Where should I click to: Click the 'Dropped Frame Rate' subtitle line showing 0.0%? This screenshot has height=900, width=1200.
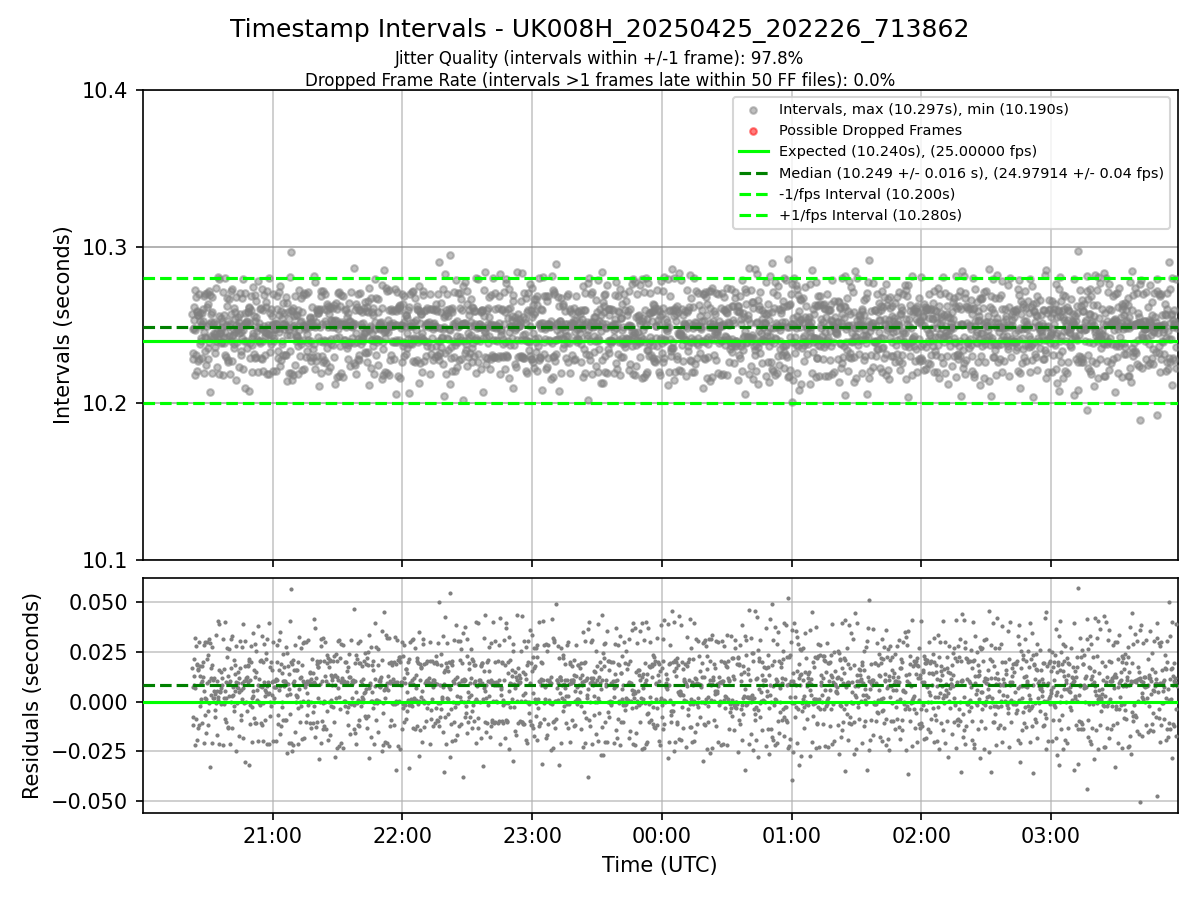pos(599,80)
